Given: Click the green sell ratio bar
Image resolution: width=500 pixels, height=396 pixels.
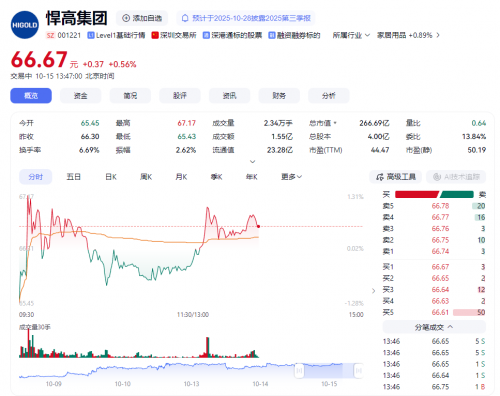Looking at the screenshot, I should coord(457,194).
